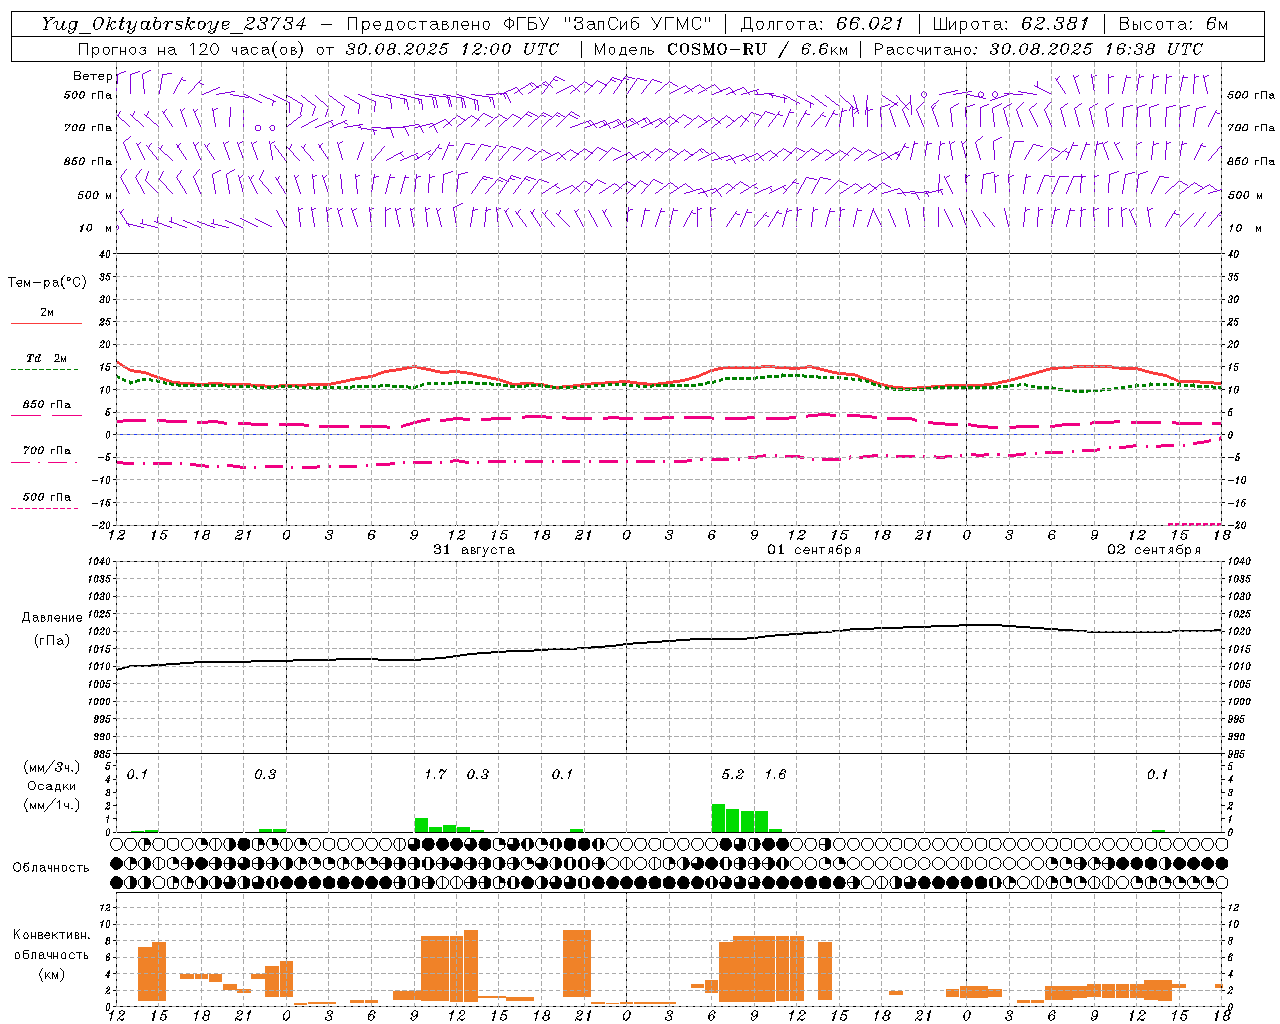Click the Широта: 62.381 value
This screenshot has width=1280, height=1024.
pyautogui.click(x=1011, y=24)
